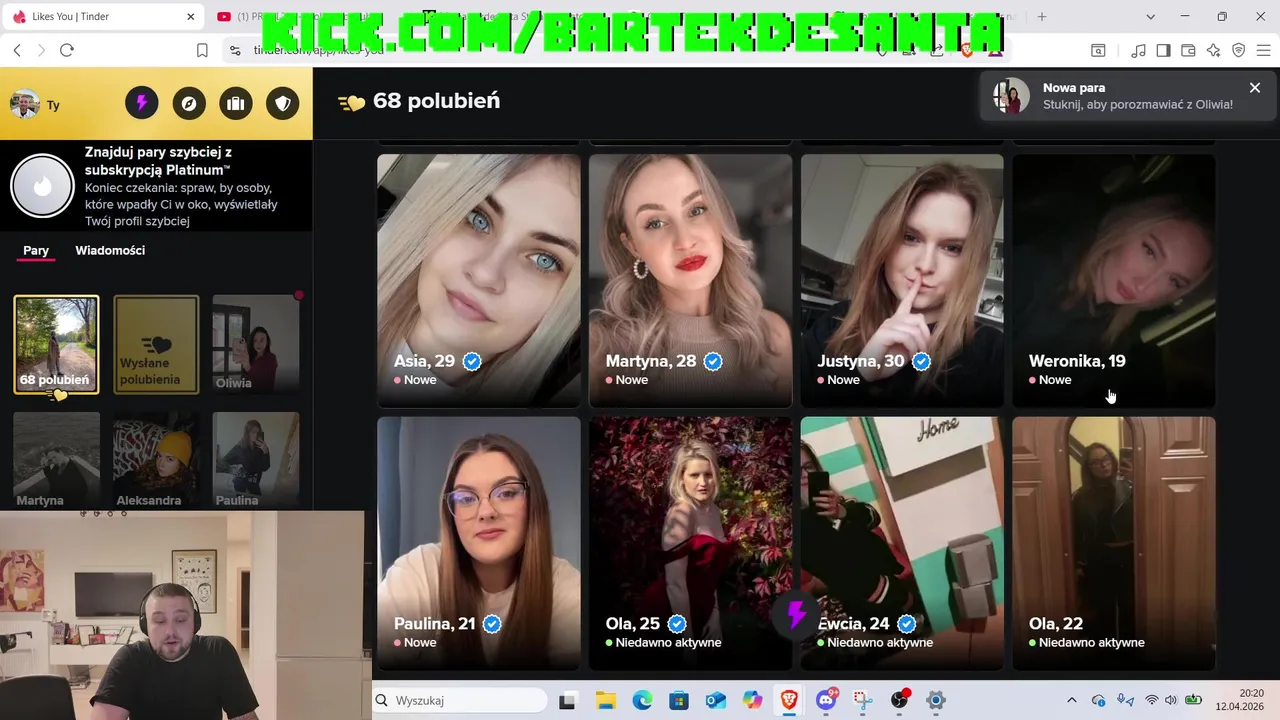Reload the Tinder page

click(67, 50)
